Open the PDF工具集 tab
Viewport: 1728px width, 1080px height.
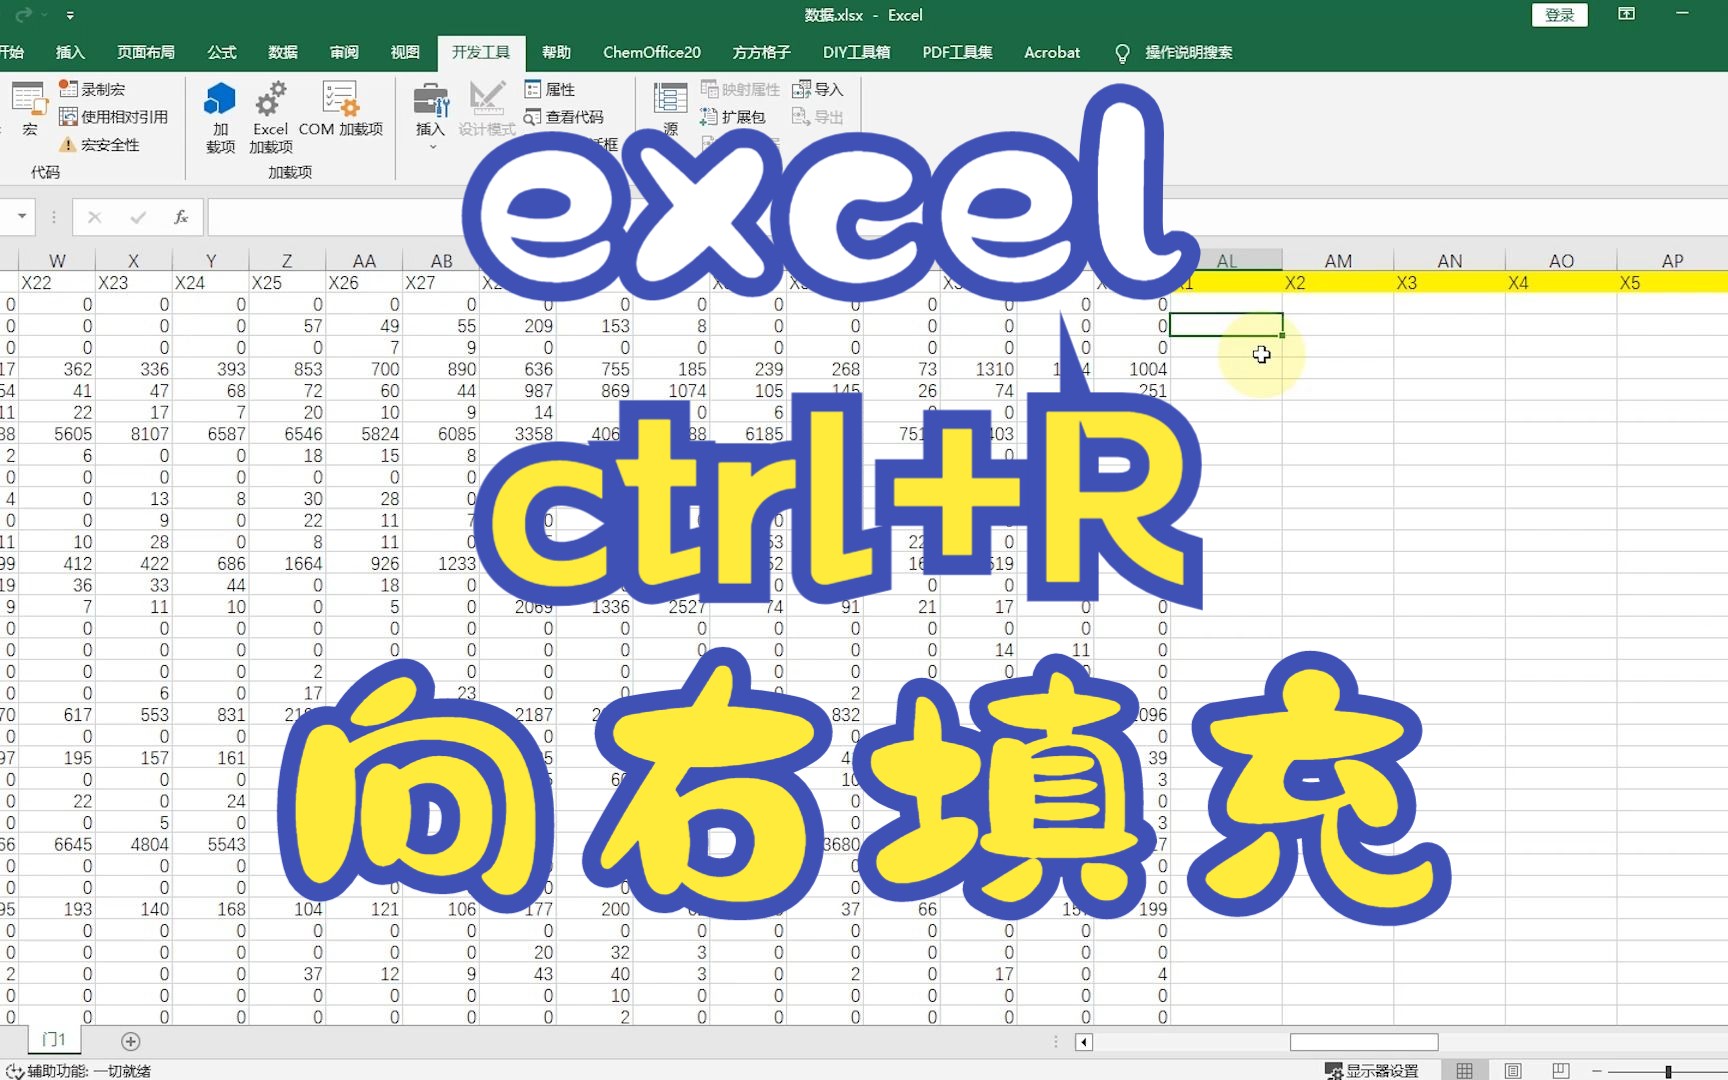(x=957, y=52)
